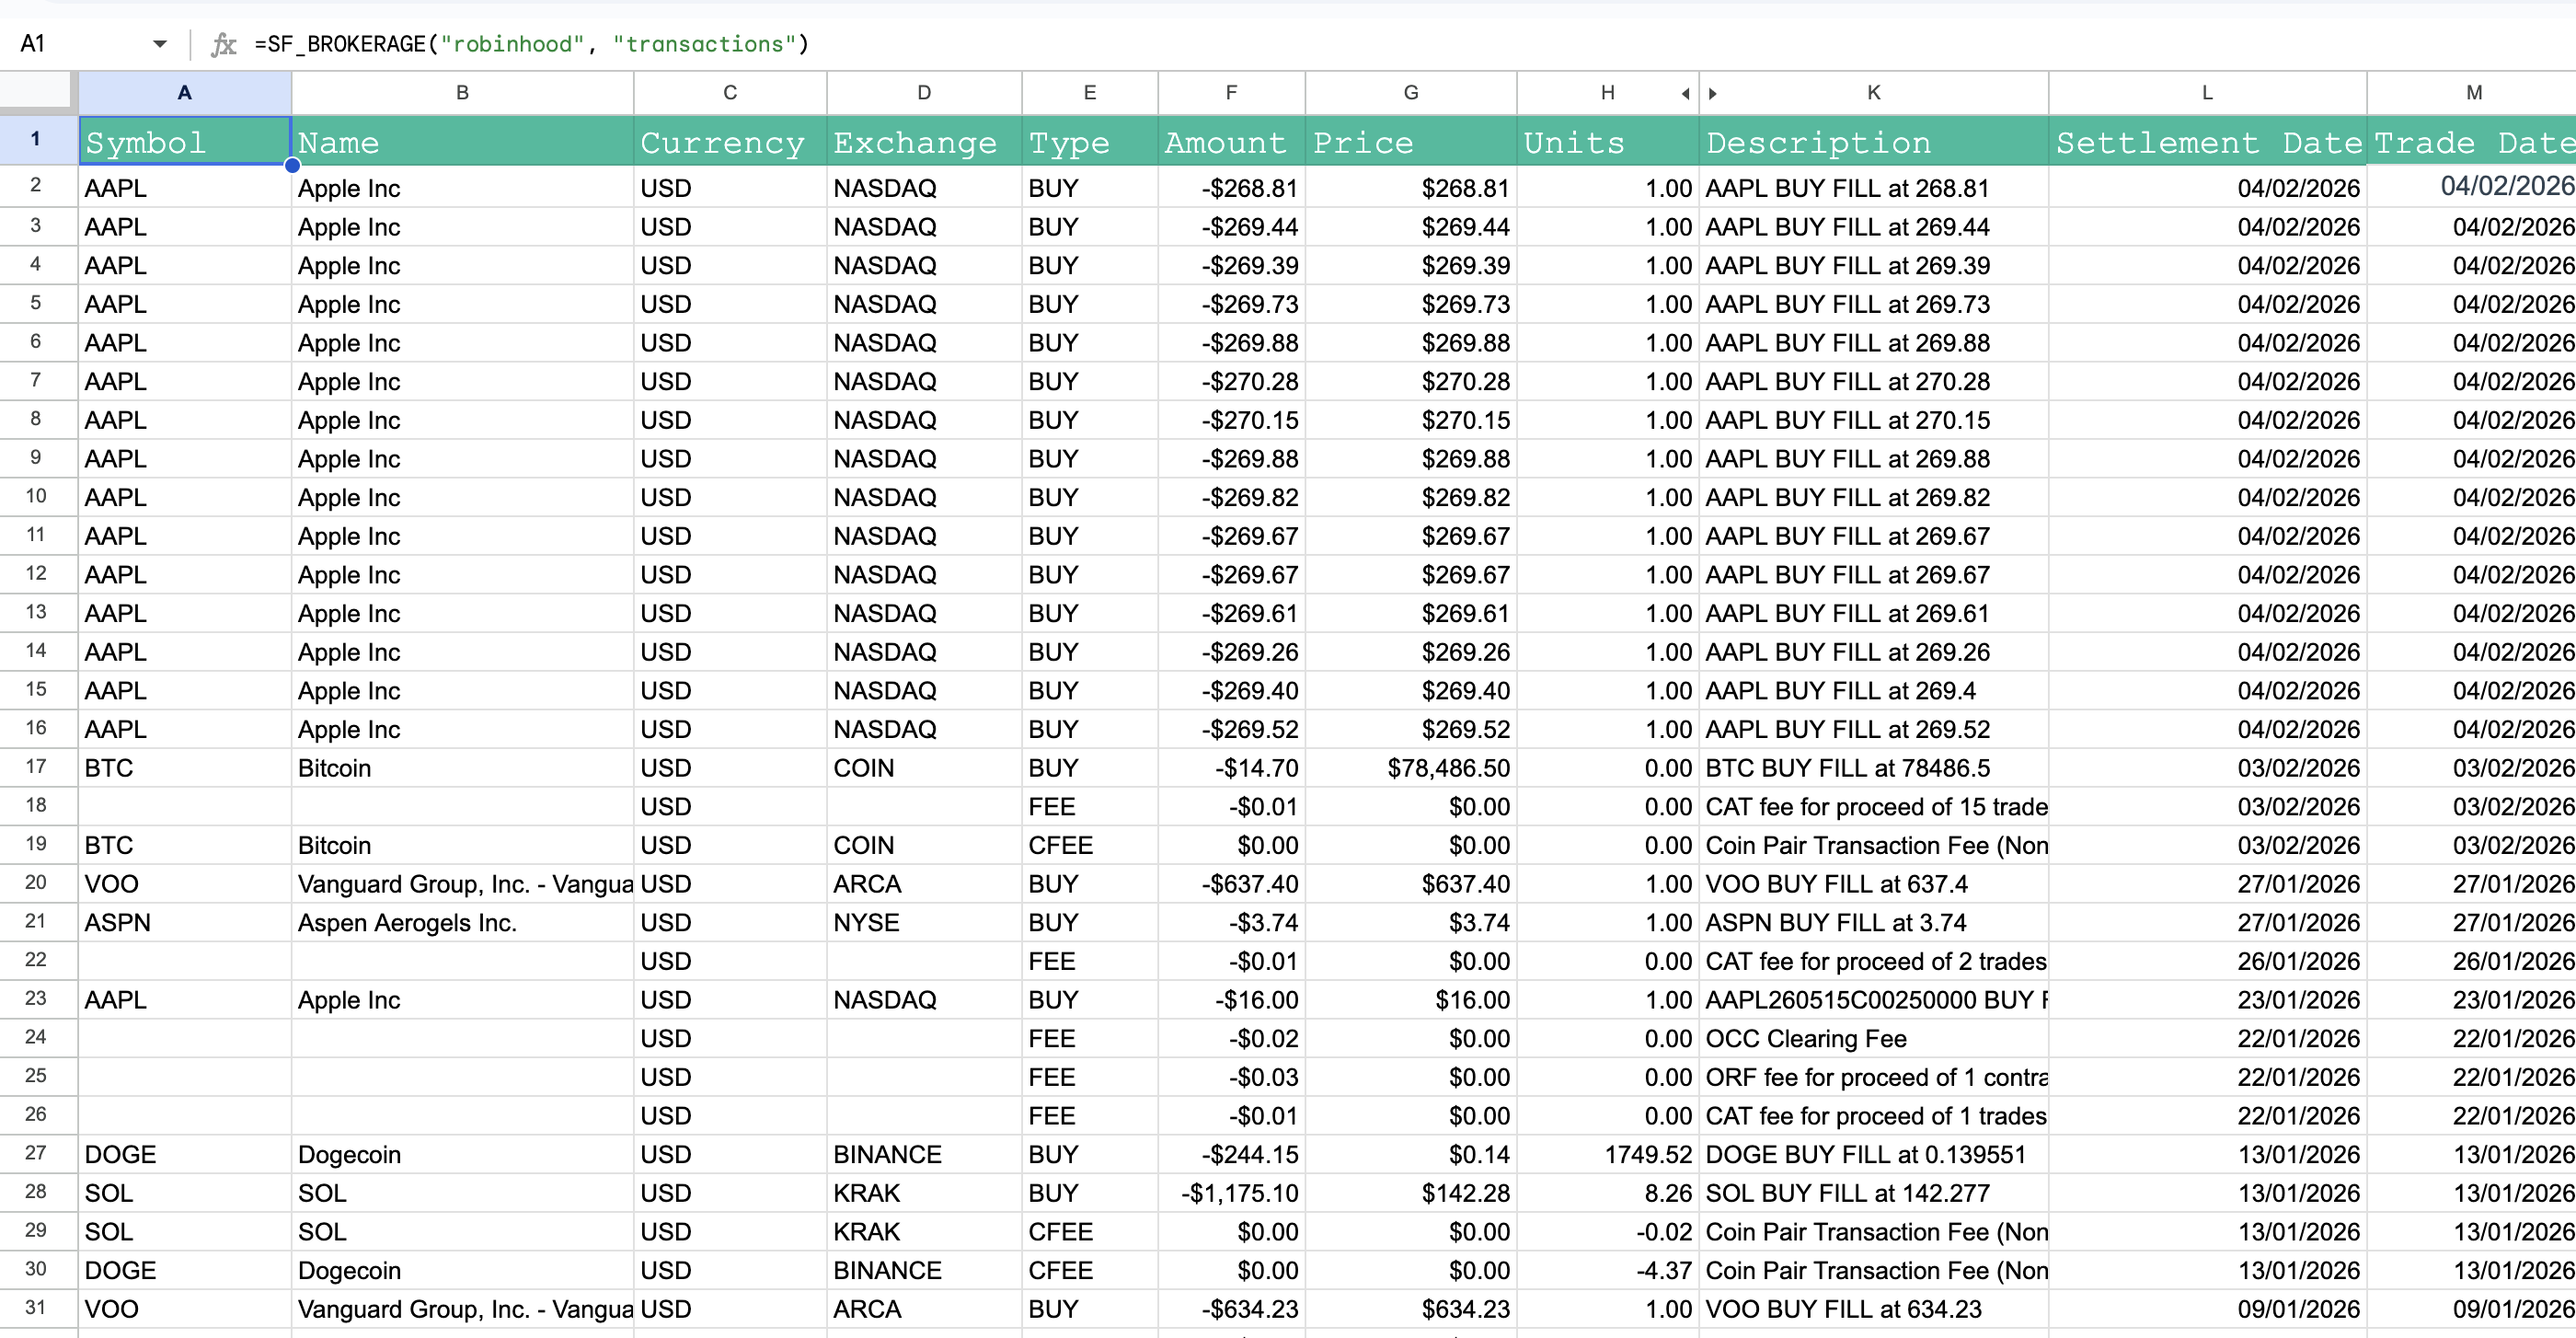The image size is (2576, 1338).
Task: Select column A header
Action: click(185, 93)
